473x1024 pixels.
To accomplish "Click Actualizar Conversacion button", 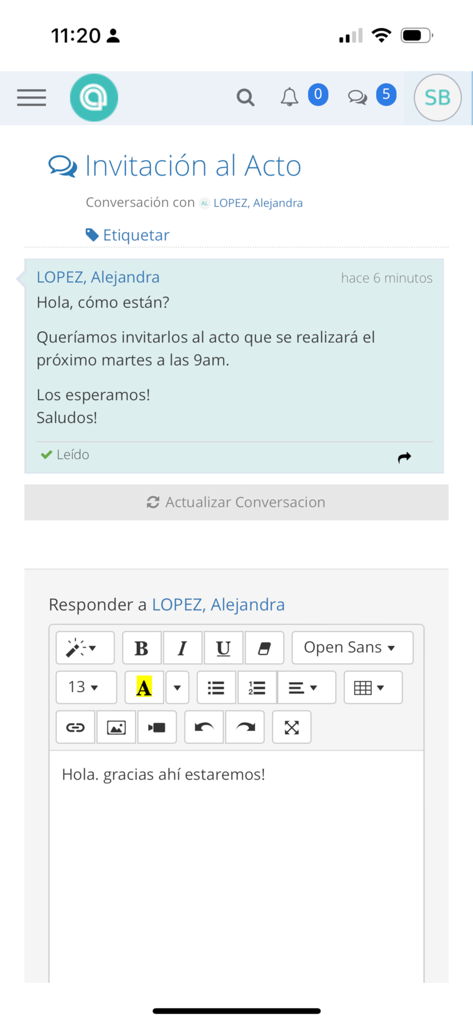I will (x=236, y=502).
